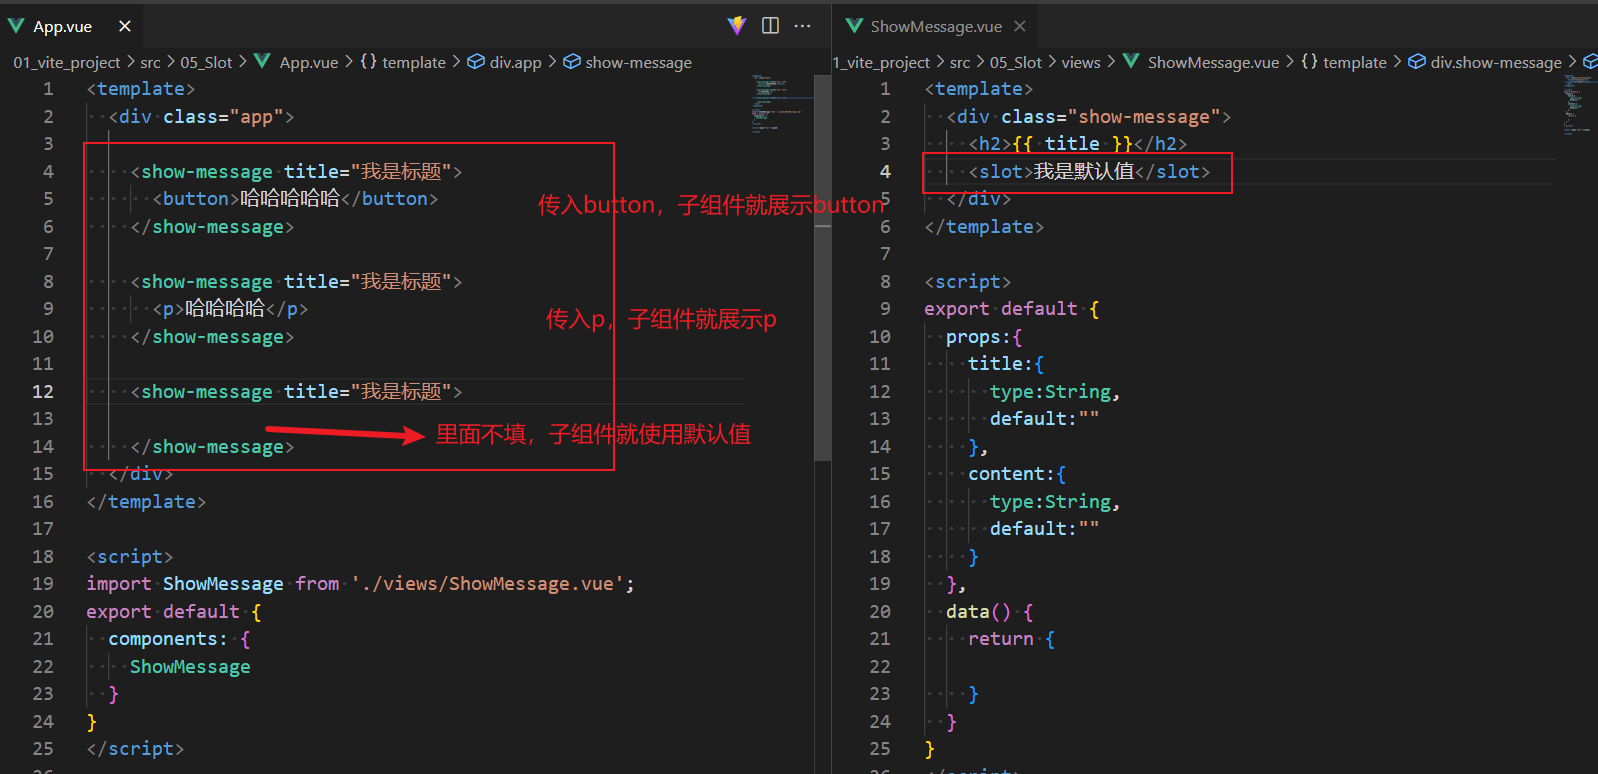Click div class="app" line in App.vue

coord(201,117)
